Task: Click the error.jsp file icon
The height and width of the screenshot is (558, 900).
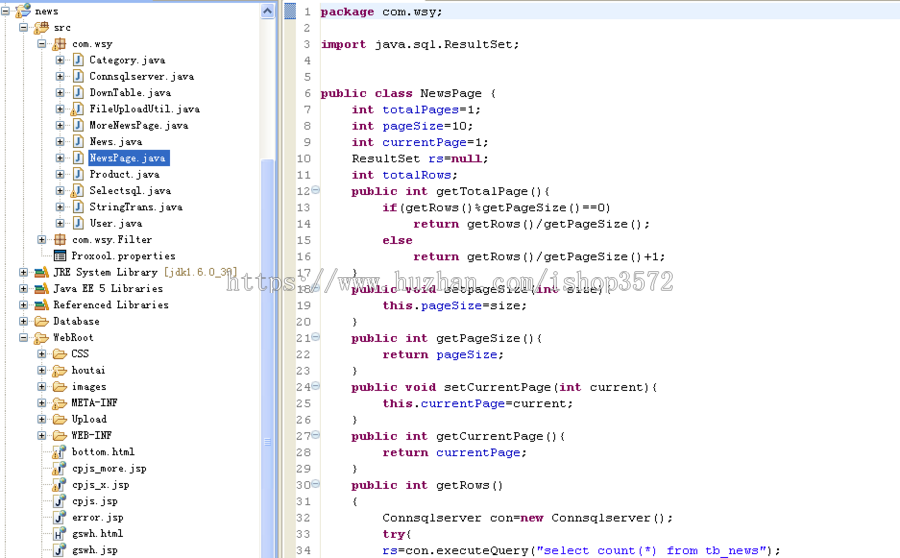Action: 60,517
